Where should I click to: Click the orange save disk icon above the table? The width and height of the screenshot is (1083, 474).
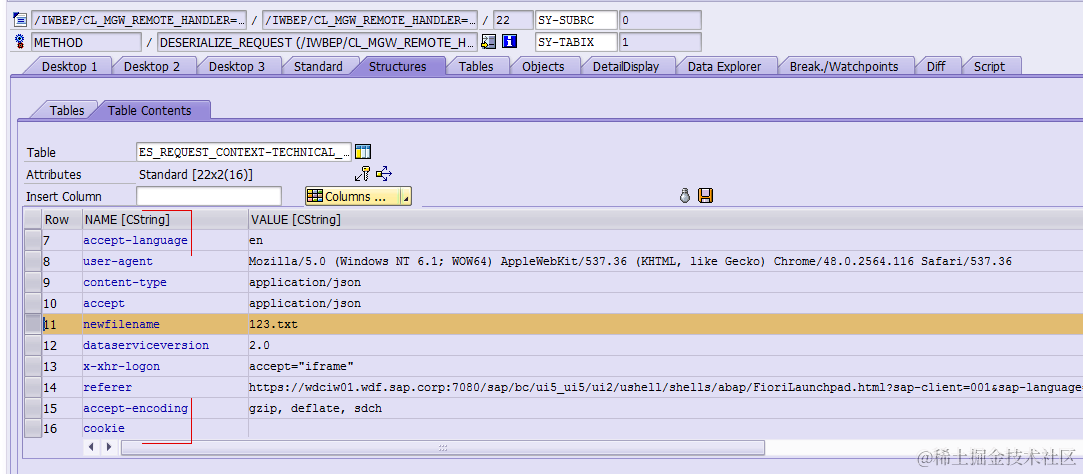[705, 196]
